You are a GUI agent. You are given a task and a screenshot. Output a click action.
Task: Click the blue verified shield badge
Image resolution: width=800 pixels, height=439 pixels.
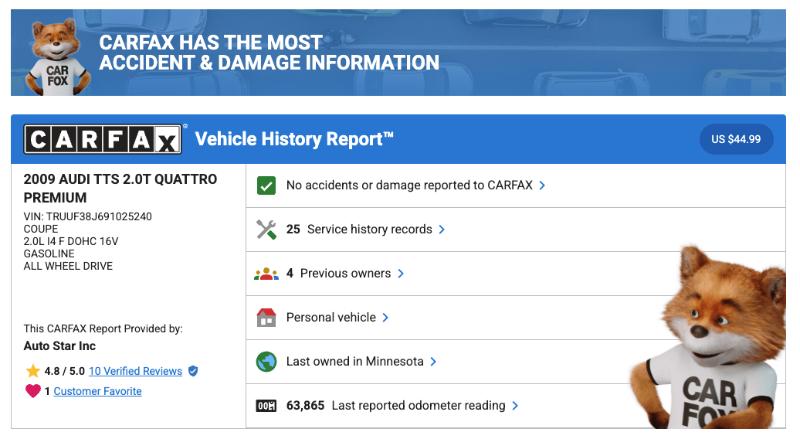pos(193,371)
